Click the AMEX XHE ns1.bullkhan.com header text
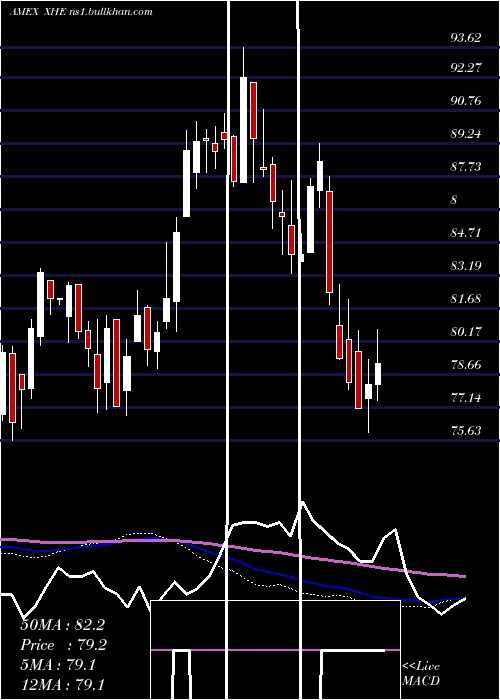The image size is (500, 700). click(81, 12)
